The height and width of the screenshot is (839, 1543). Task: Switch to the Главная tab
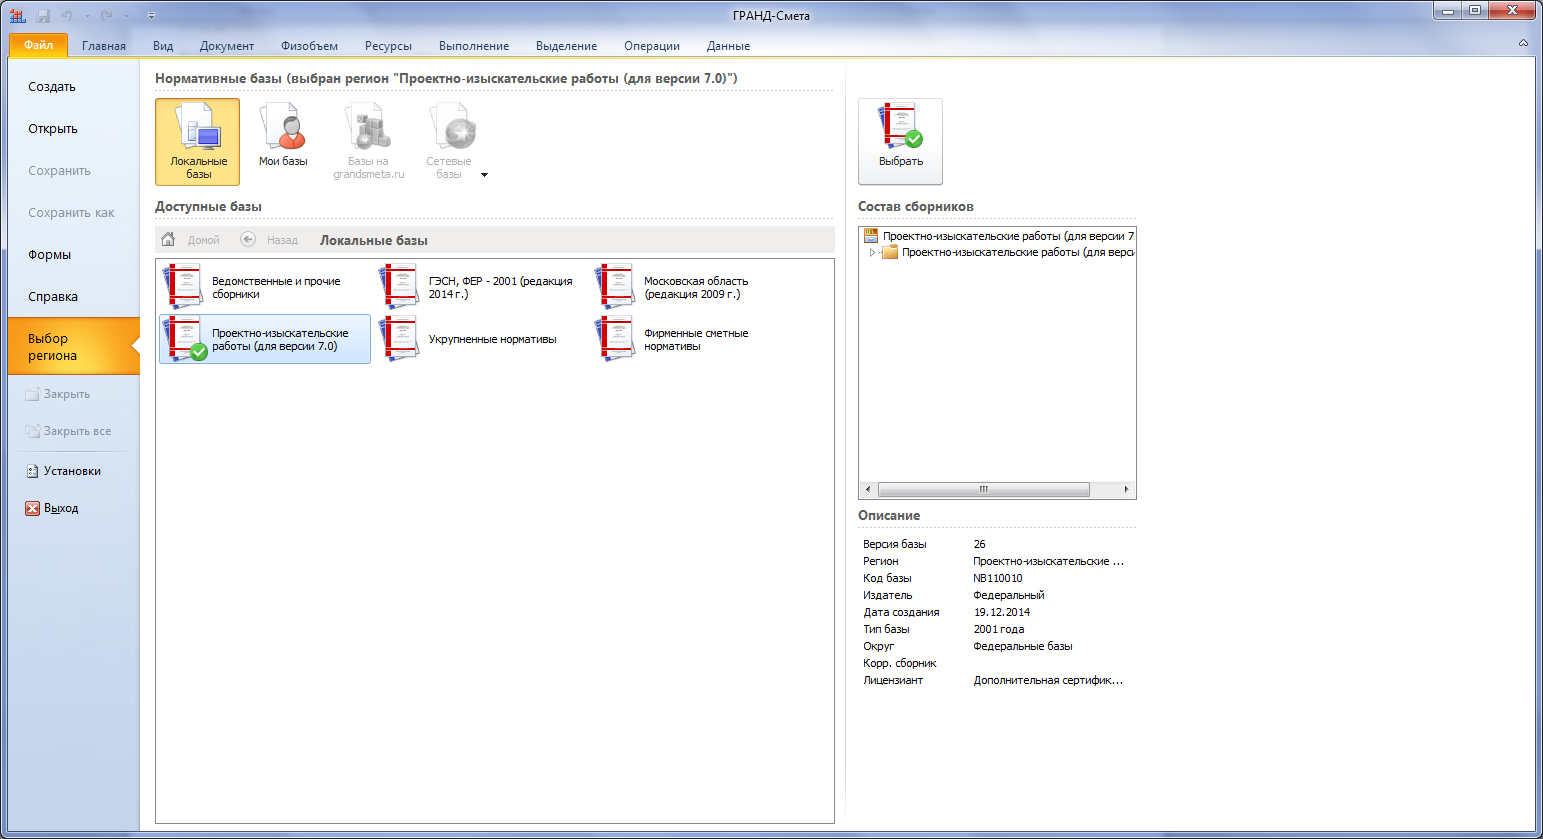tap(104, 46)
